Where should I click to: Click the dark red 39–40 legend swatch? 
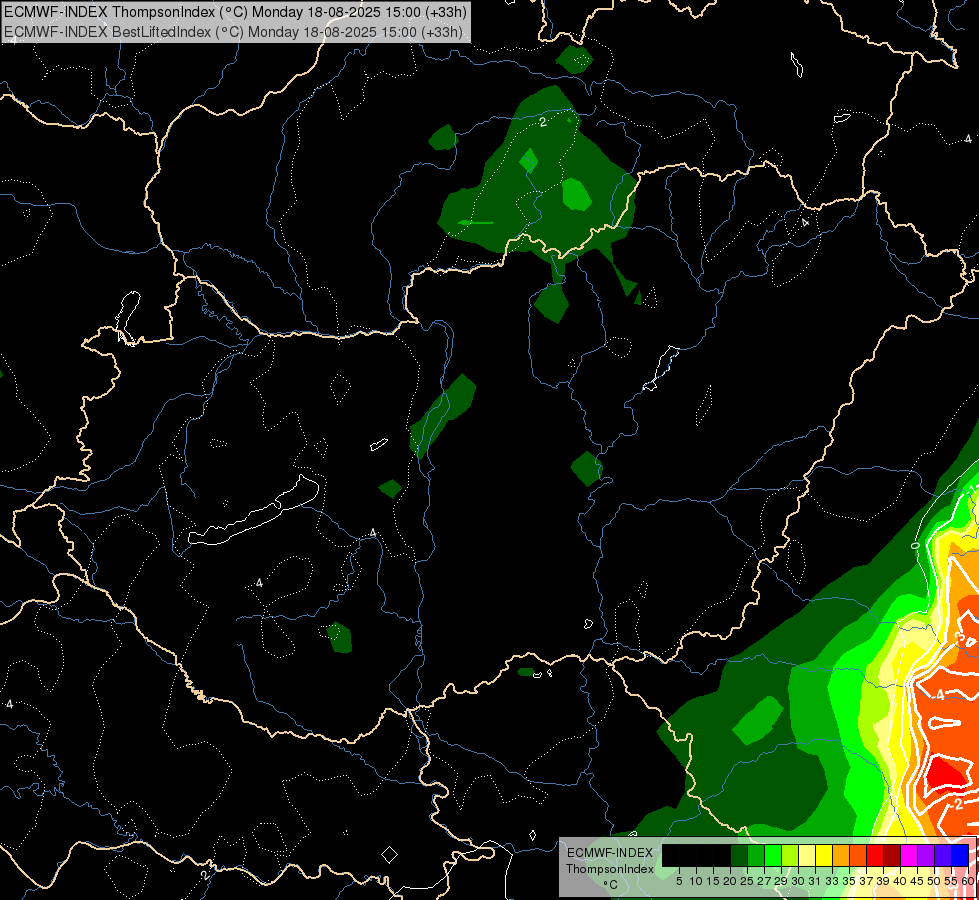892,855
